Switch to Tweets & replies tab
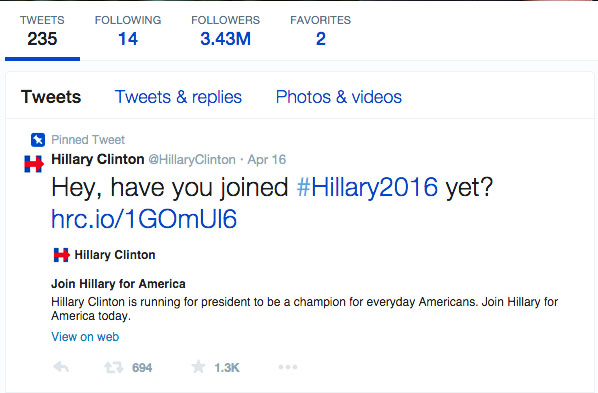The height and width of the screenshot is (393, 598). coord(178,97)
